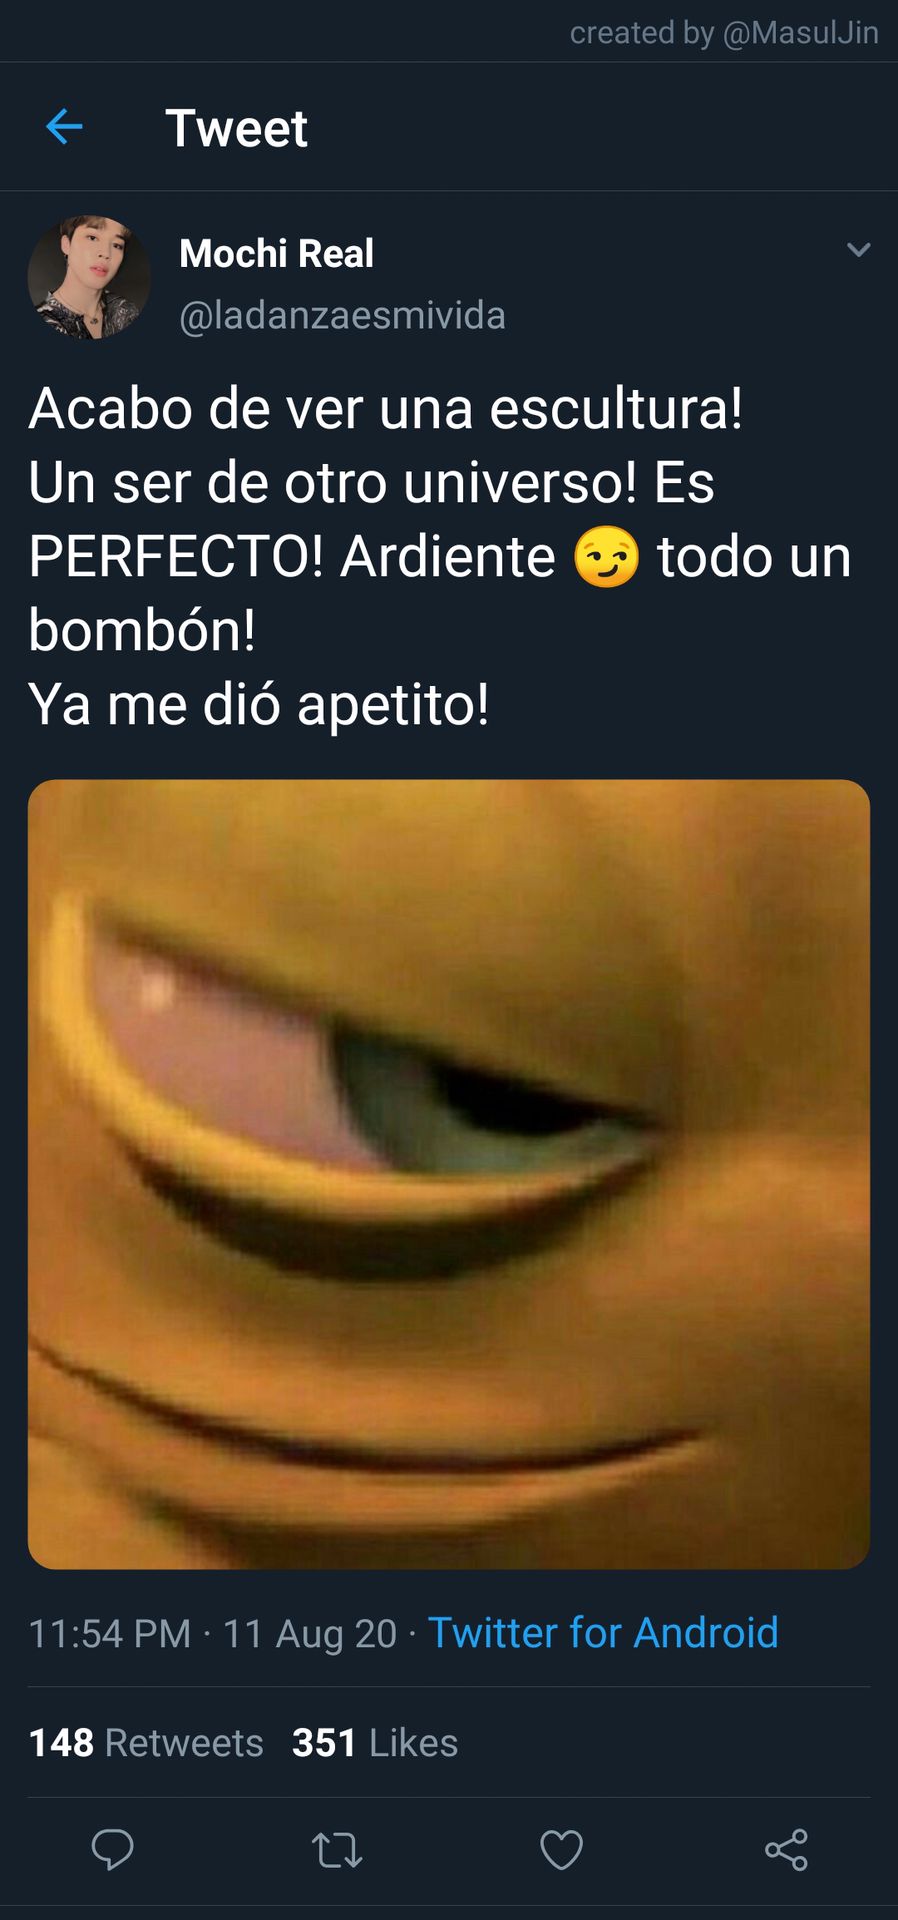Screen dimensions: 898x1920
Task: Click the 'created by @MasulJin' watermark
Action: coord(724,33)
